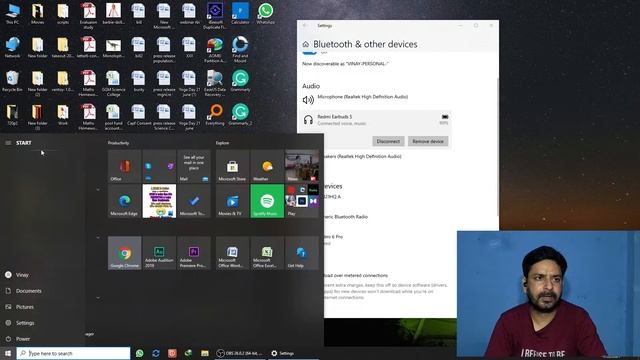Select the Everything search desktop shortcut
The image size is (640, 360).
point(215,114)
